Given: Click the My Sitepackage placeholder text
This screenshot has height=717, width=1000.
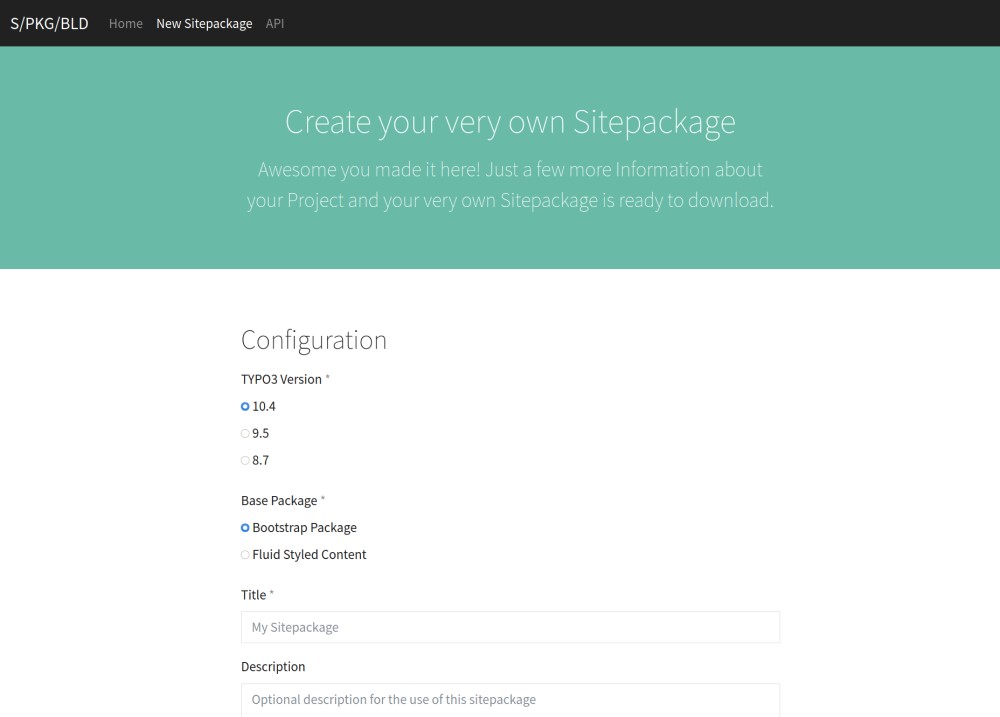Looking at the screenshot, I should (295, 627).
